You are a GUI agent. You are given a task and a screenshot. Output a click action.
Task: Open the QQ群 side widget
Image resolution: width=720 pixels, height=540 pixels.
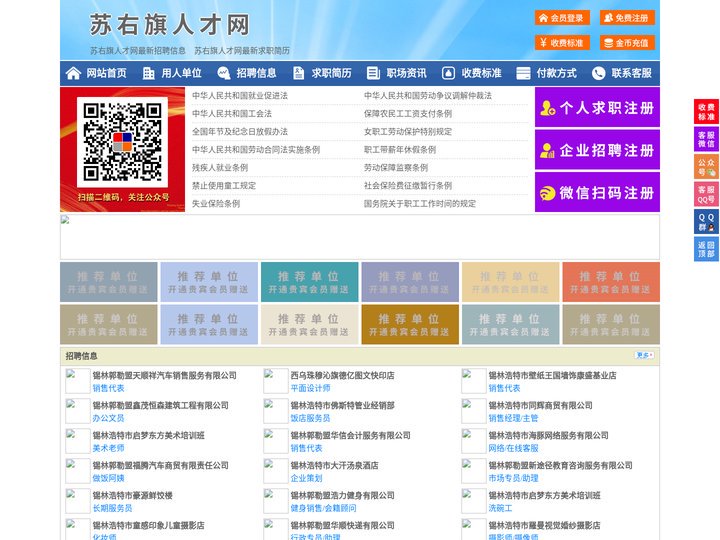click(706, 222)
